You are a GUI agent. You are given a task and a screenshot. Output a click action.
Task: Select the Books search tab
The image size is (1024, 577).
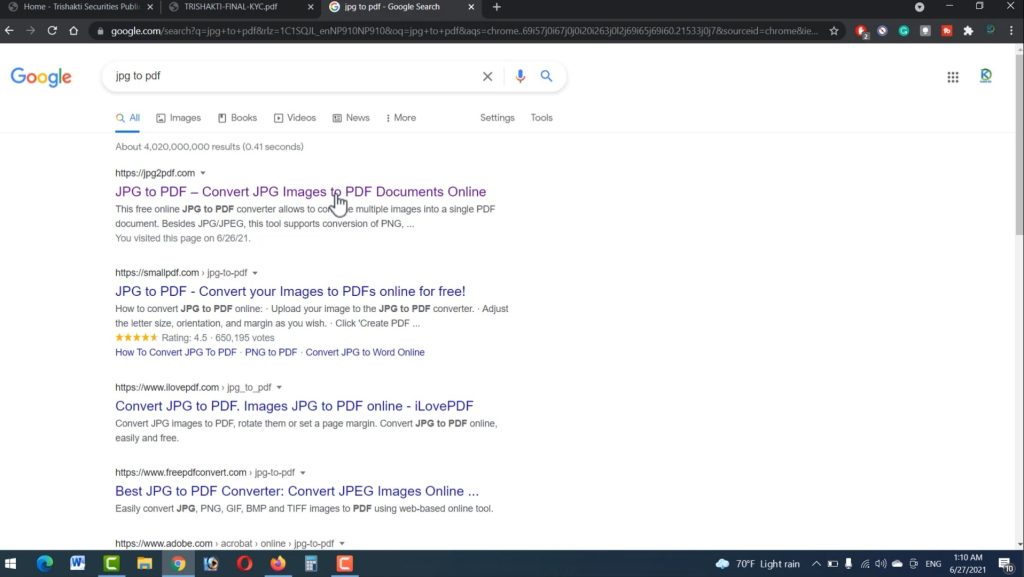[x=238, y=117]
